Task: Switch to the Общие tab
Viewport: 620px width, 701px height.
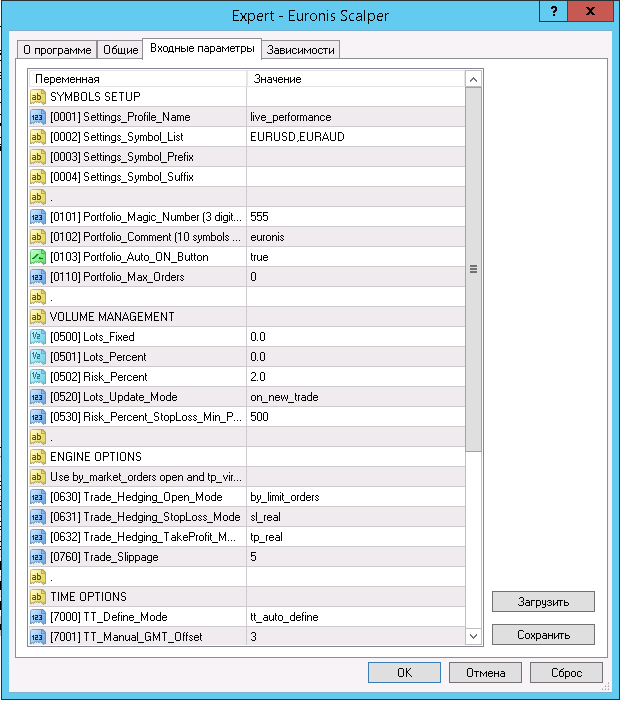Action: point(120,50)
